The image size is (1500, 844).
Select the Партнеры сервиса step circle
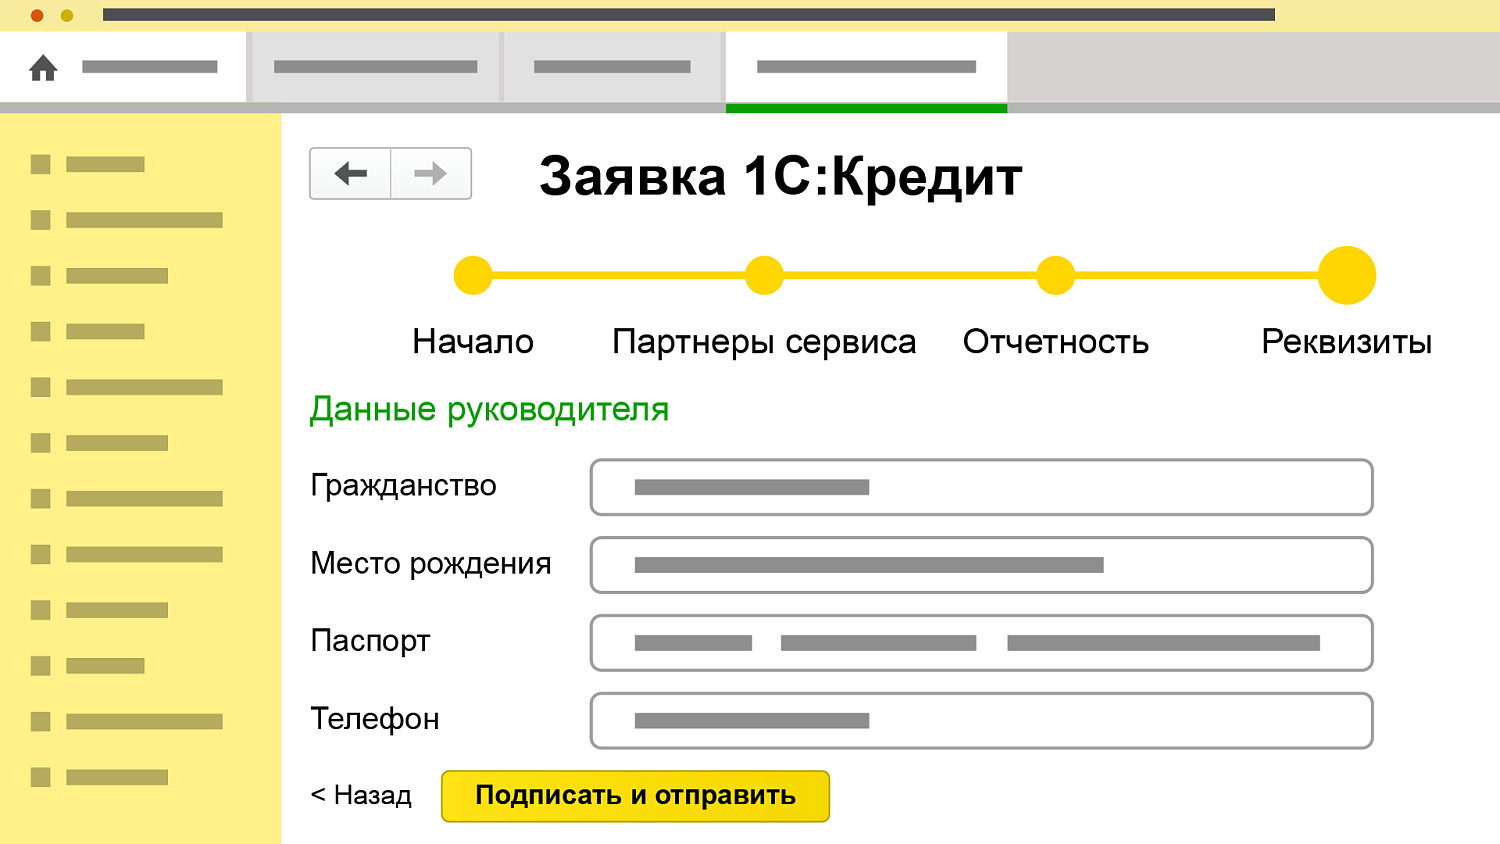pyautogui.click(x=764, y=275)
